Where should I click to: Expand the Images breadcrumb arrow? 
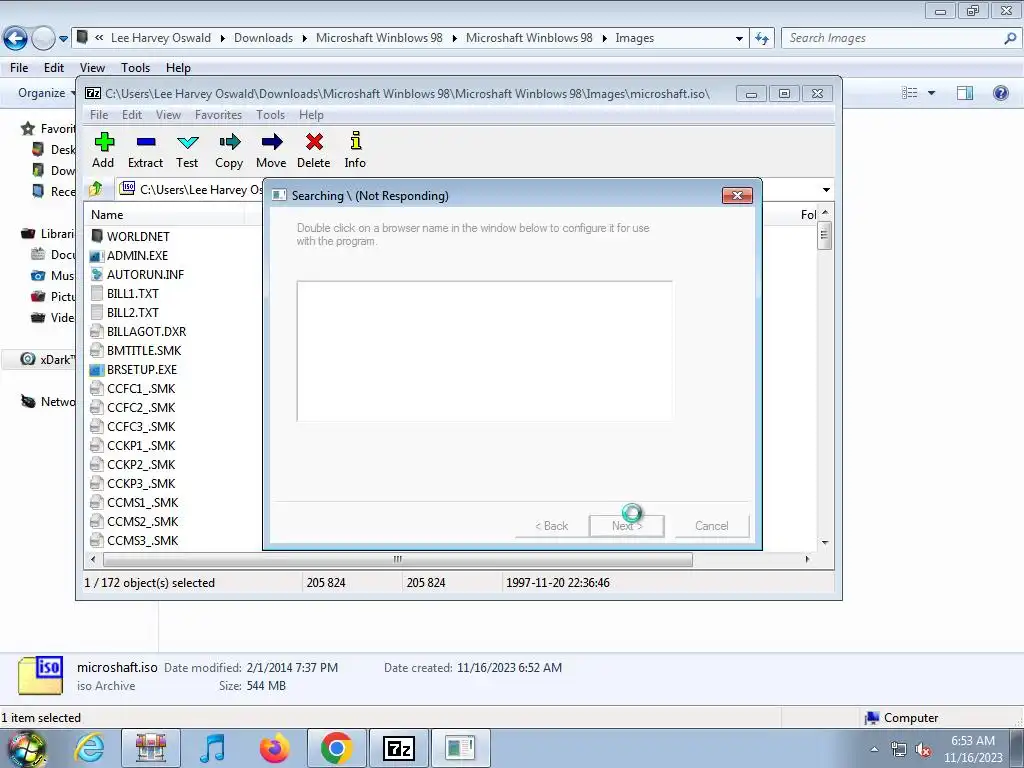point(604,38)
